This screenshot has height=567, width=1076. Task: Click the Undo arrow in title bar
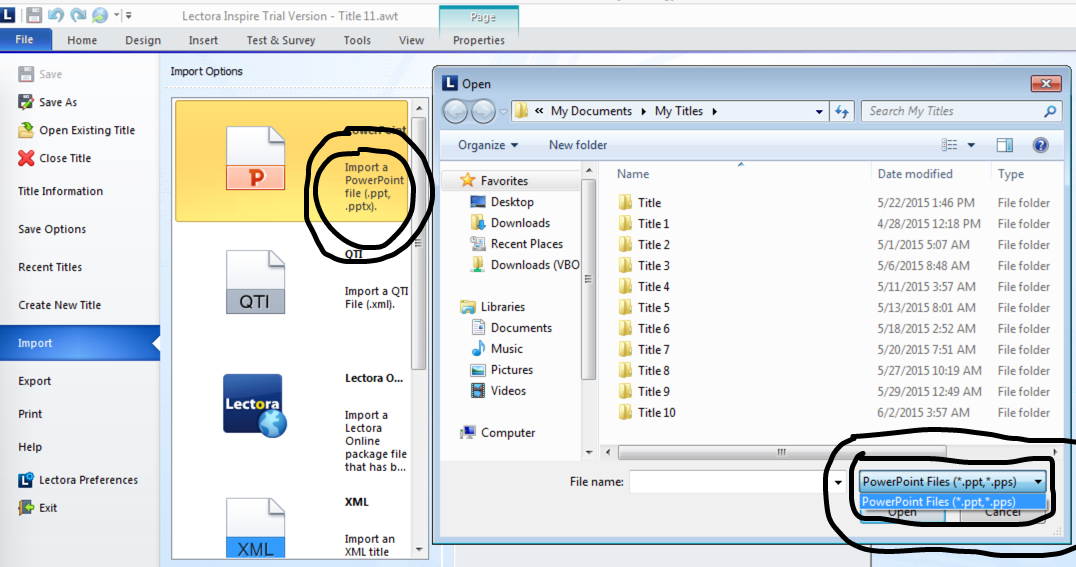(x=56, y=14)
